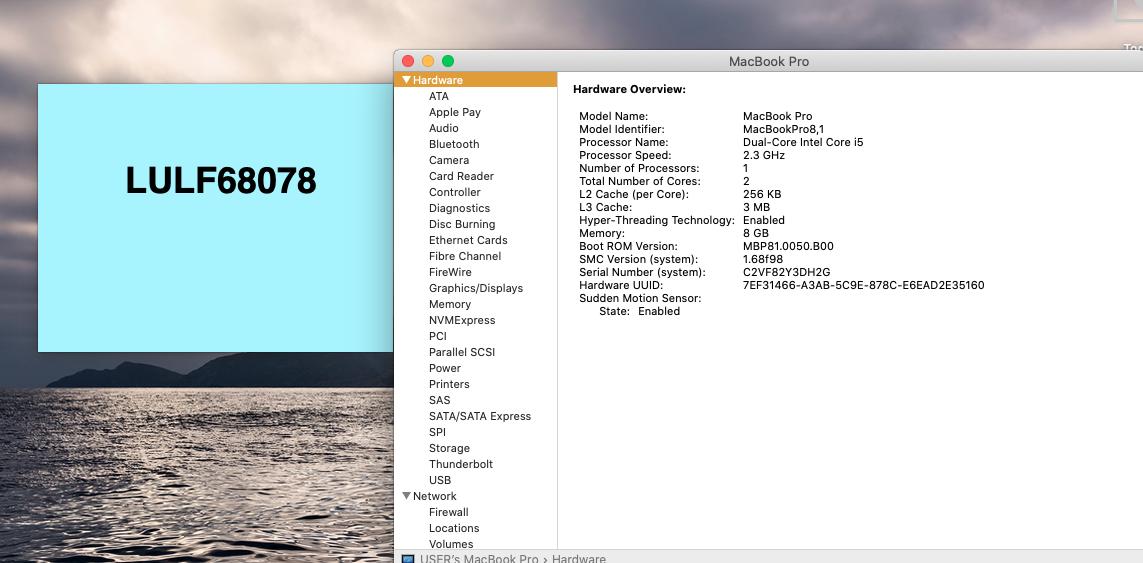Open Power information
Screen dimensions: 1143x563
(445, 368)
